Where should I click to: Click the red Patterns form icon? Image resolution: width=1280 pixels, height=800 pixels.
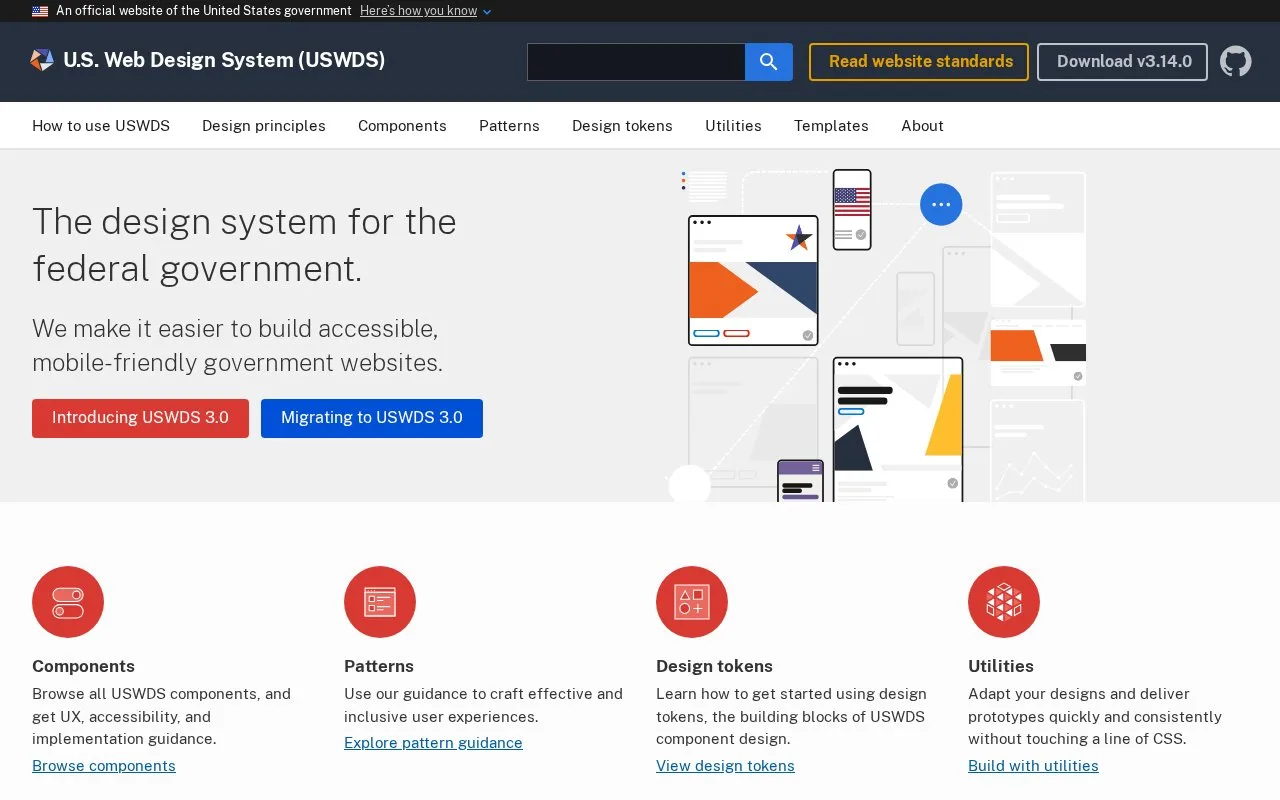click(x=380, y=602)
